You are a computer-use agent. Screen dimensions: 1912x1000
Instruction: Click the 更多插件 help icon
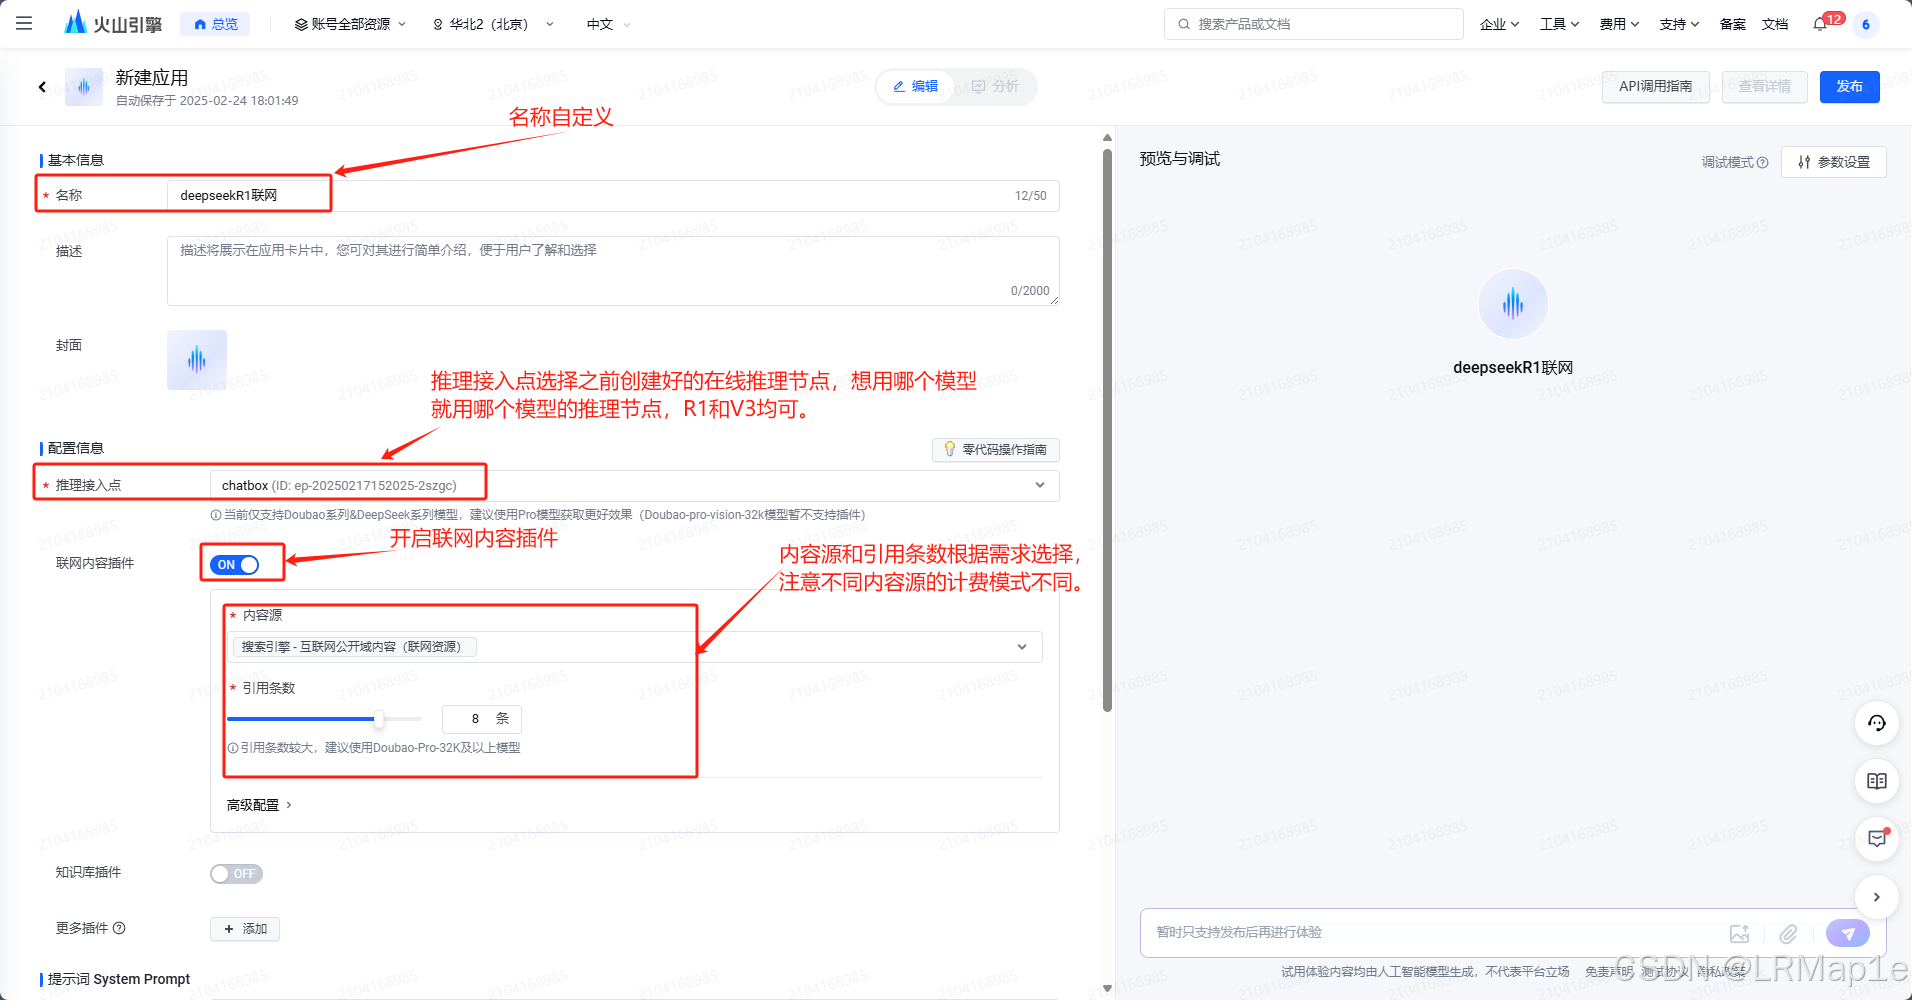pos(119,928)
